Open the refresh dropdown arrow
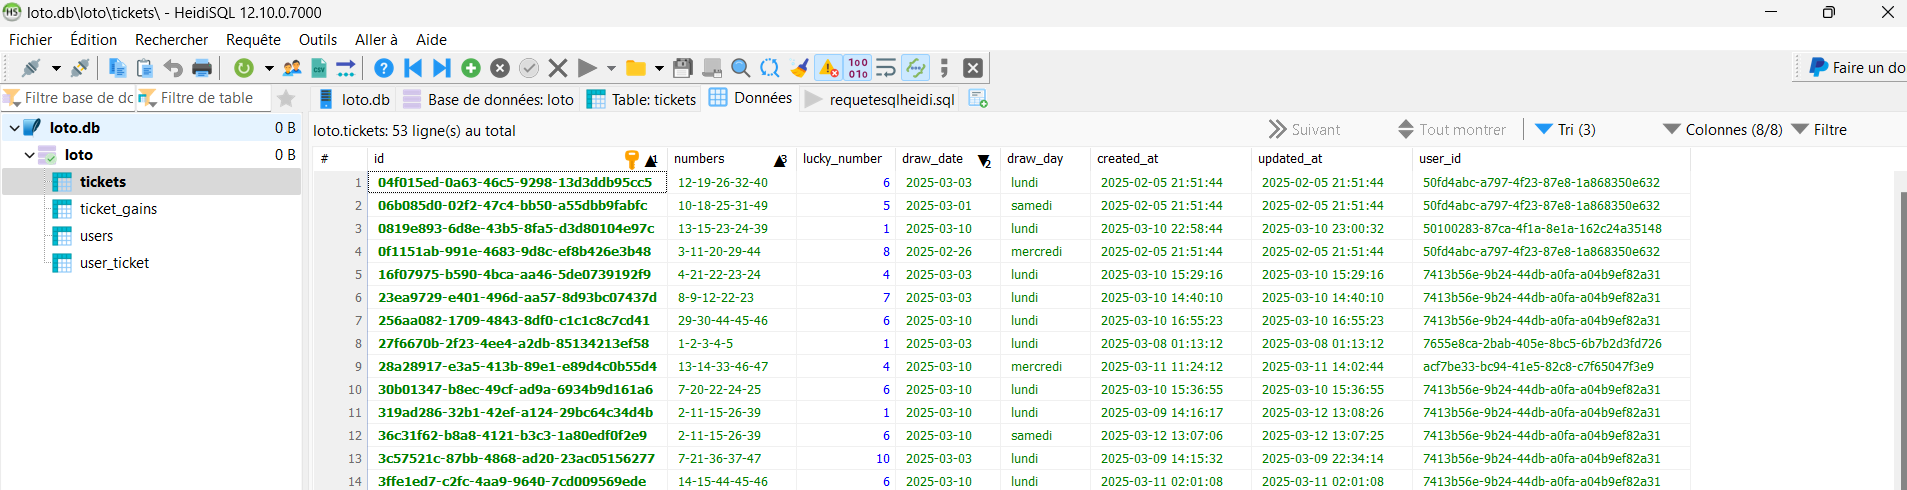The image size is (1907, 490). (x=269, y=68)
